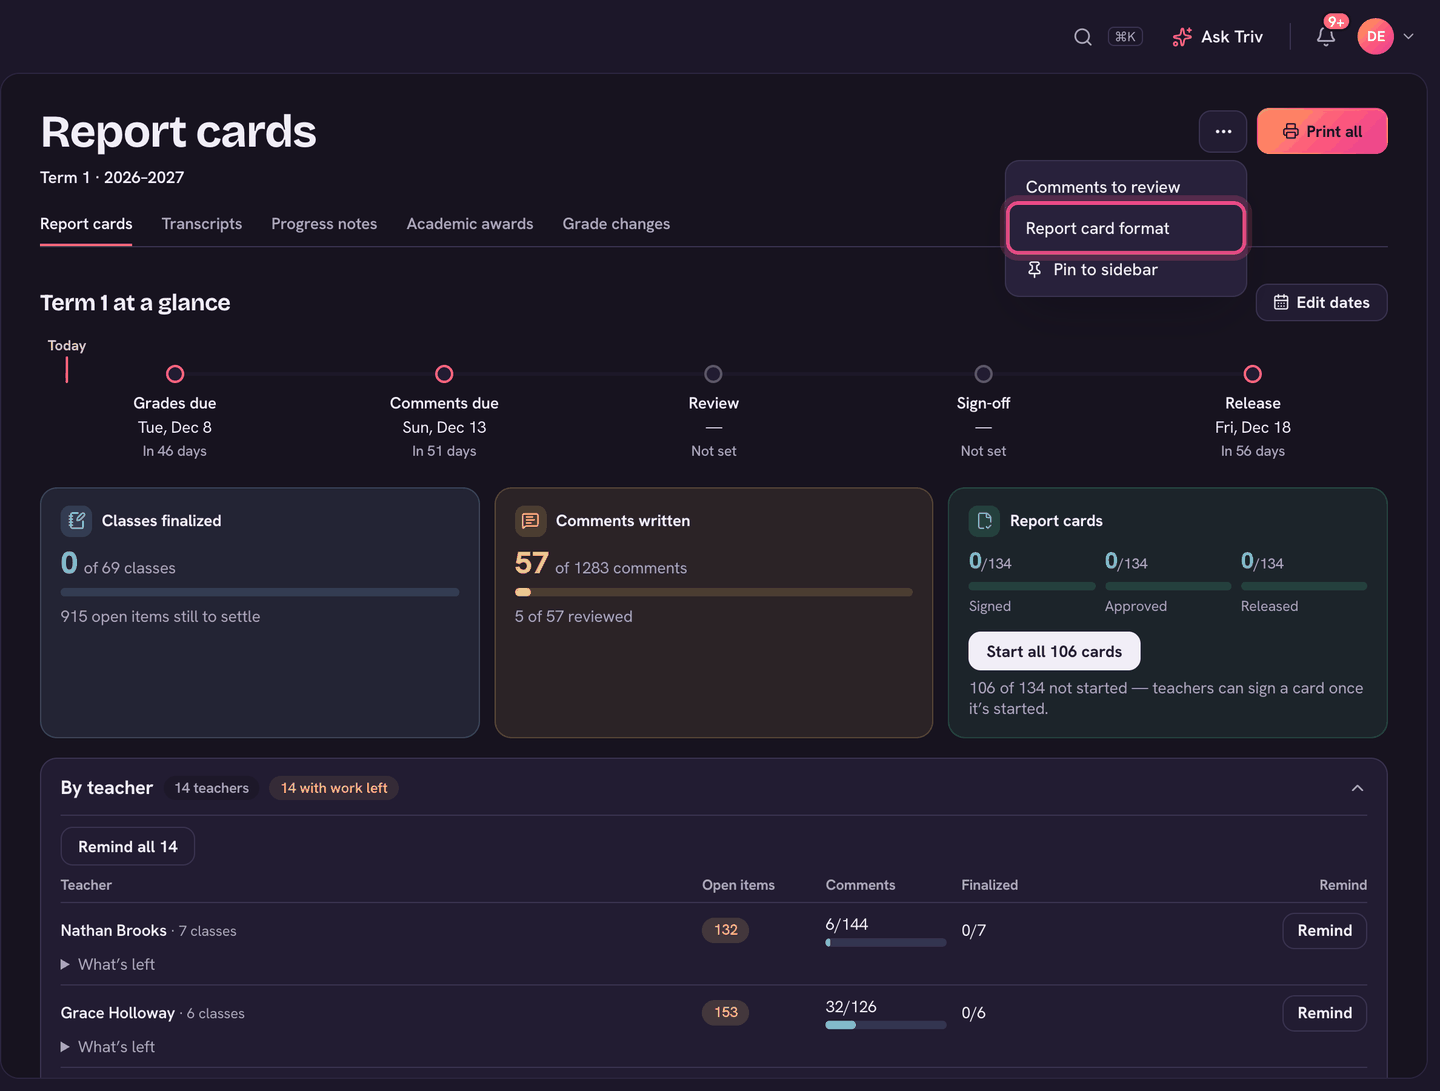
Task: Click the Classes finalized card icon
Action: pos(76,521)
